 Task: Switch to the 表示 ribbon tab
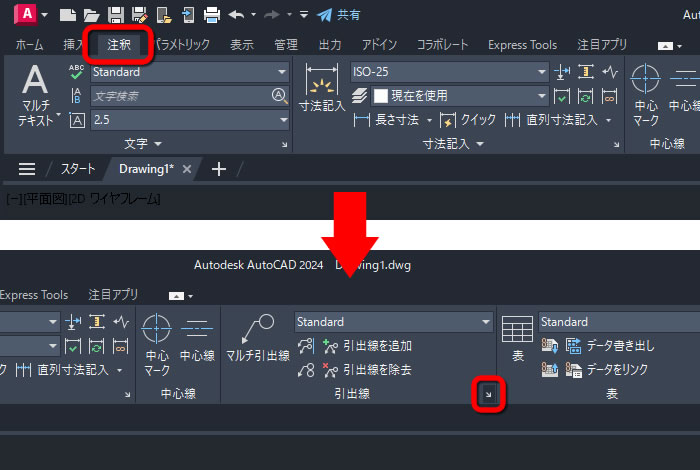click(242, 45)
